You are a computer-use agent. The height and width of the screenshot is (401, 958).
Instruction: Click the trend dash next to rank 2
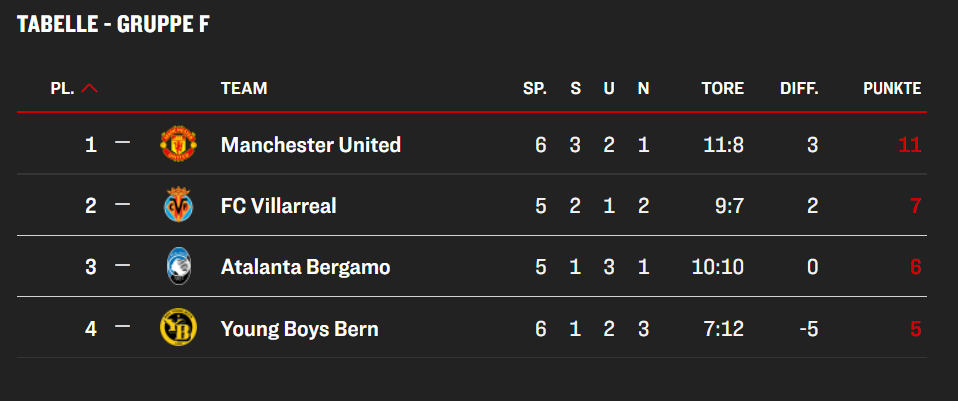point(123,204)
